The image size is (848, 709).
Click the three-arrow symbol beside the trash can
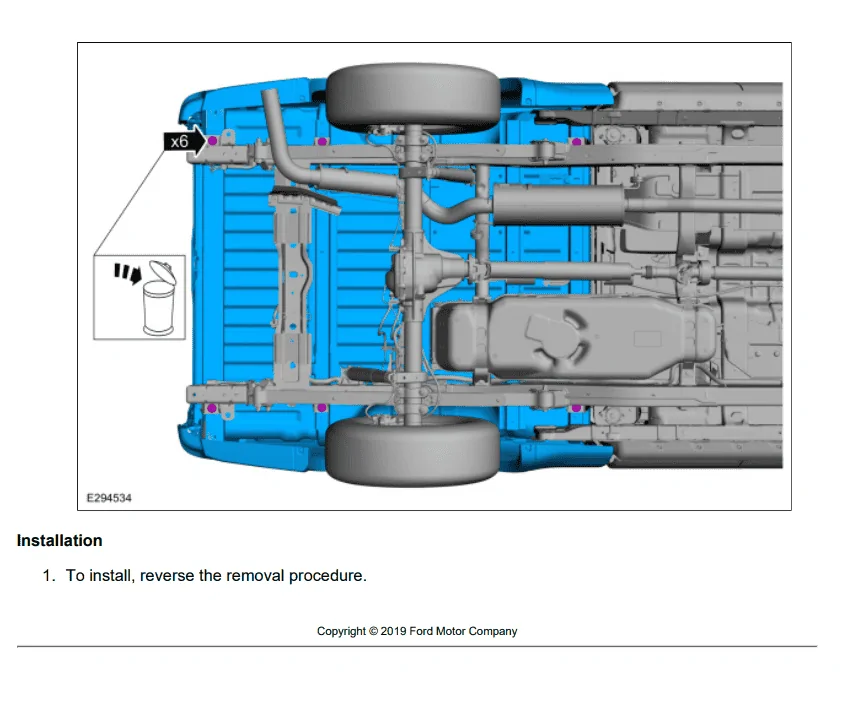point(127,273)
